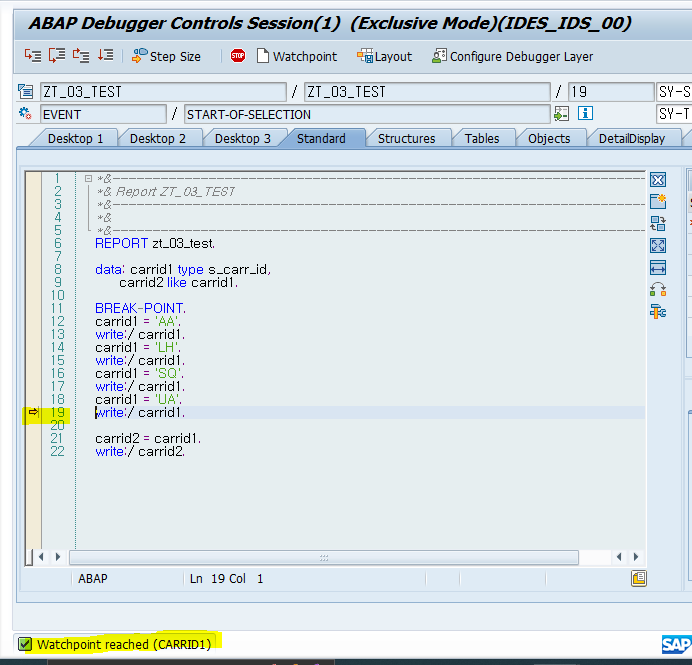Open the Tables tab

click(482, 139)
